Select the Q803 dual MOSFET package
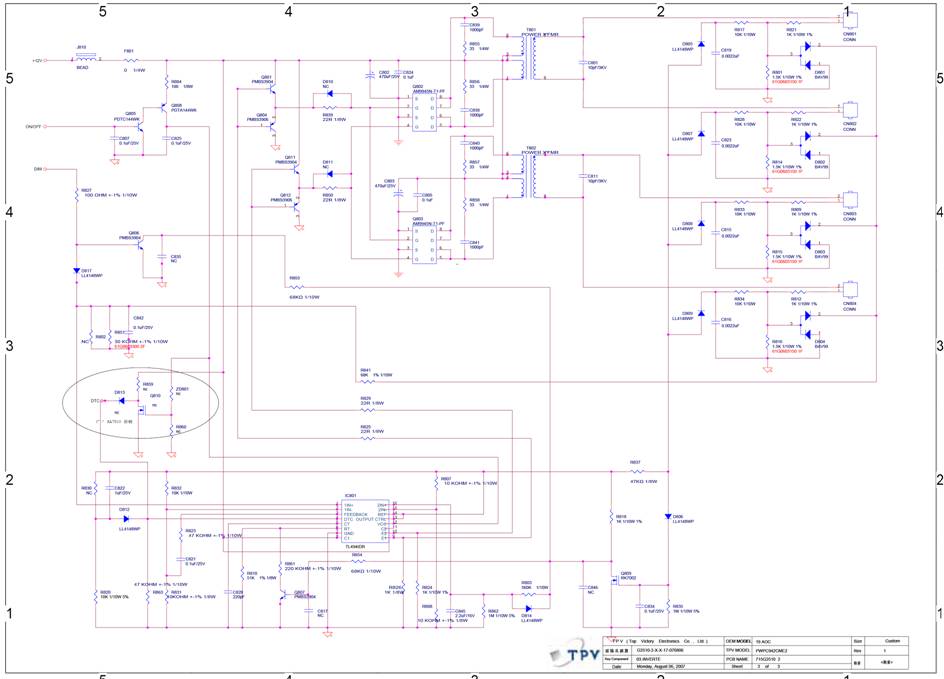 tap(424, 244)
